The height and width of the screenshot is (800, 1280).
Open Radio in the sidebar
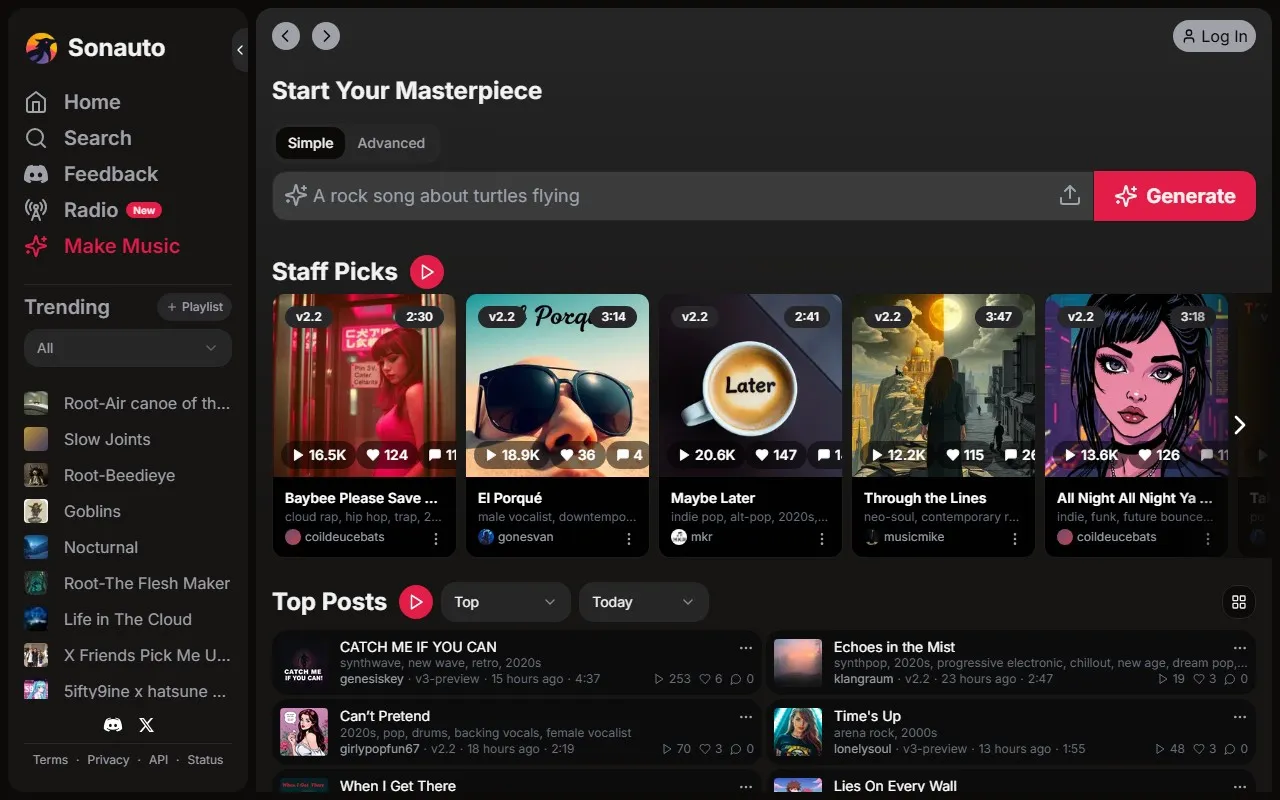[x=91, y=210]
